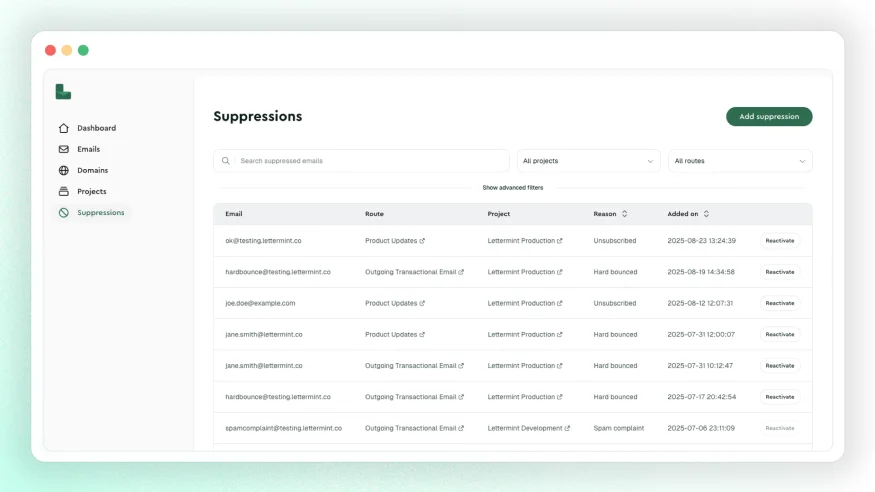Viewport: 875px width, 492px height.
Task: Open Lettermint Development project link
Action: 525,428
